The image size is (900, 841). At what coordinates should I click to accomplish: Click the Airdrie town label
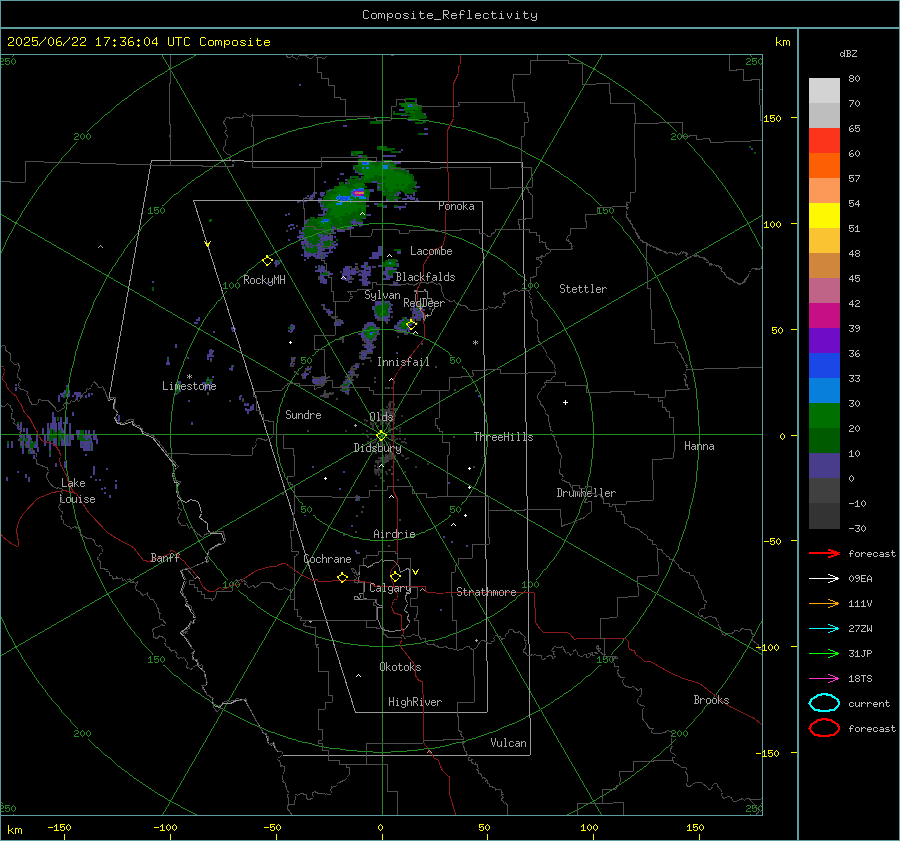pyautogui.click(x=394, y=534)
